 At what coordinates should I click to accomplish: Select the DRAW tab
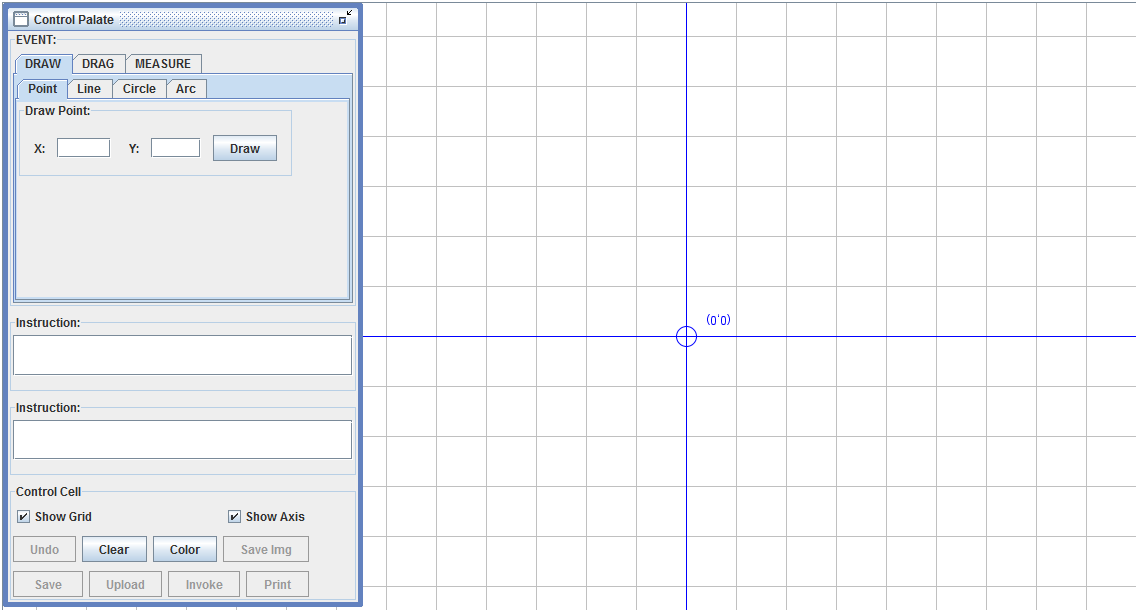43,64
